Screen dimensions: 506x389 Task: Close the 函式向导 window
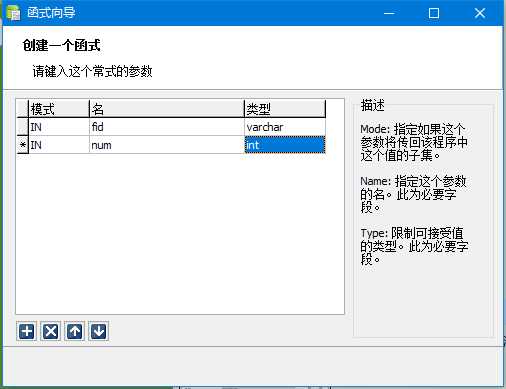click(480, 13)
